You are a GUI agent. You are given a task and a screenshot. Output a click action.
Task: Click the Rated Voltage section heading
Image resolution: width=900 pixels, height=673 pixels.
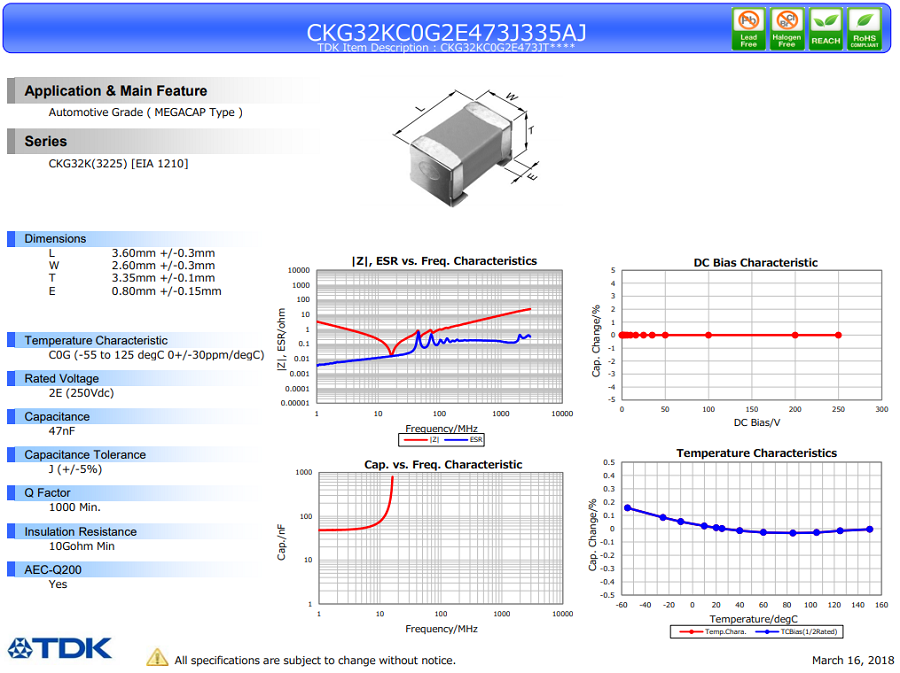click(61, 379)
